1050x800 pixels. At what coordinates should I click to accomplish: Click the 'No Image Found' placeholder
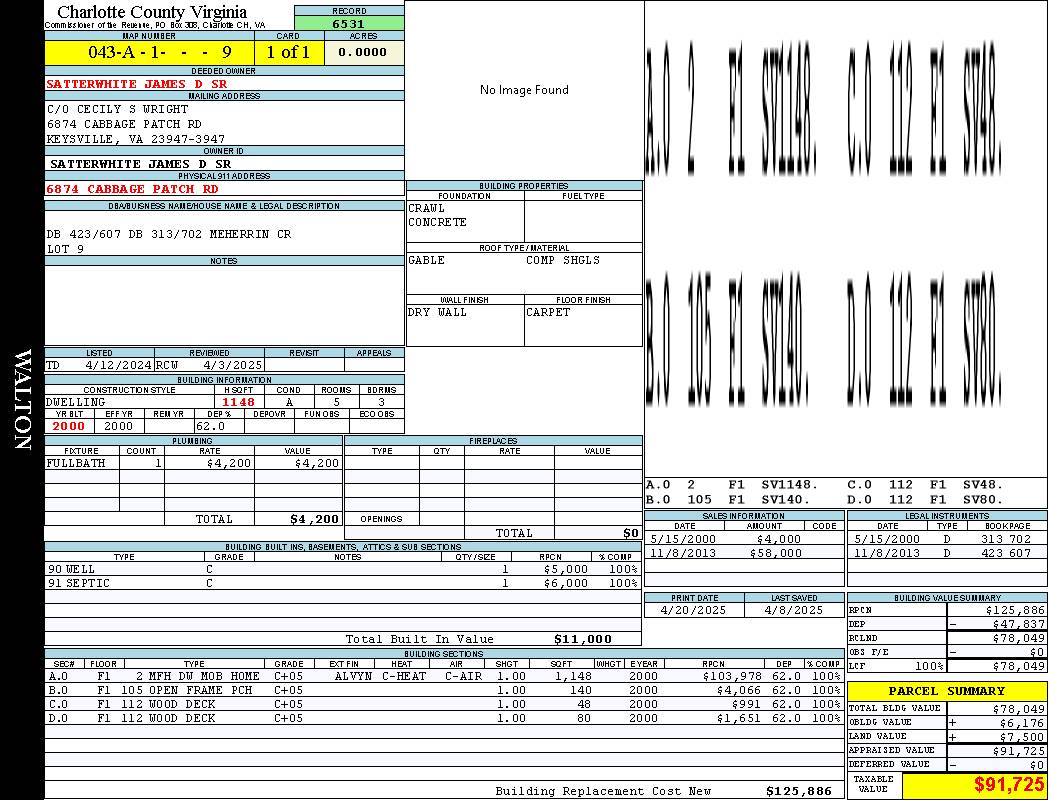tap(524, 90)
